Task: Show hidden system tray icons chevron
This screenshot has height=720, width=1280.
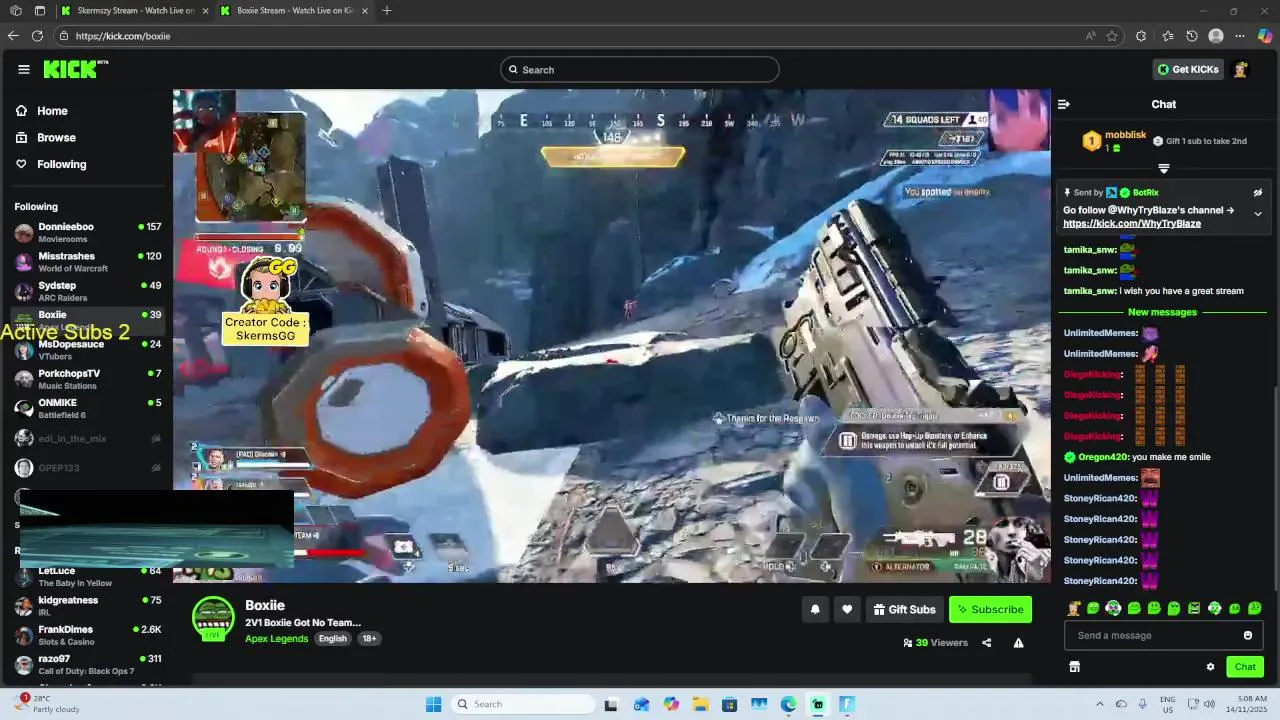Action: tap(1100, 704)
